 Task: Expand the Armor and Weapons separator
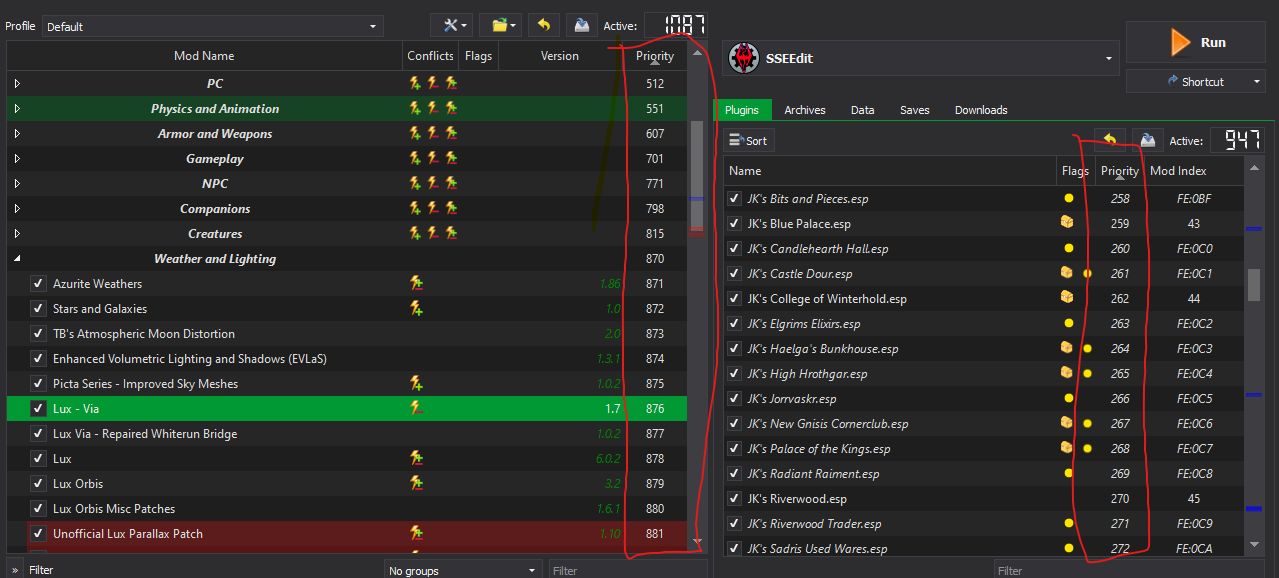pyautogui.click(x=17, y=134)
